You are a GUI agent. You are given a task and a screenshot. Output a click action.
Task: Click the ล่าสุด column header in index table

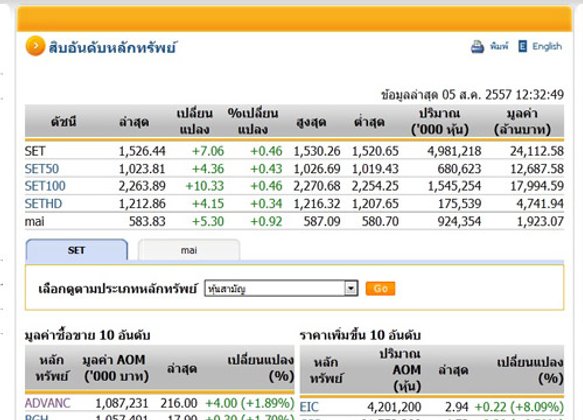pyautogui.click(x=134, y=122)
